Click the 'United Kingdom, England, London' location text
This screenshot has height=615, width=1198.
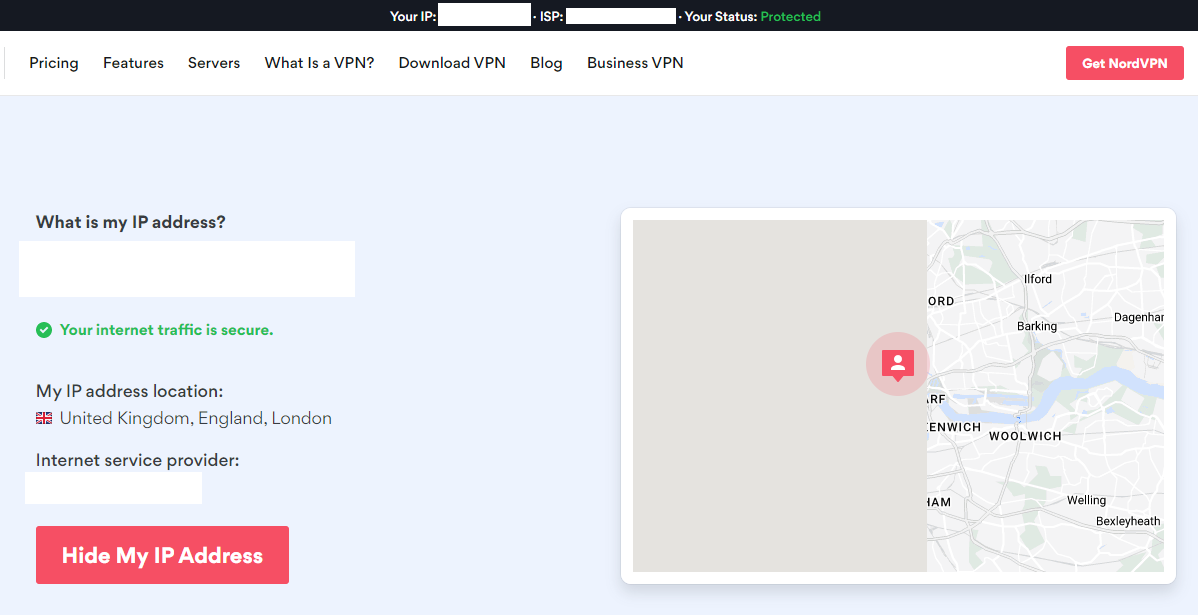[x=196, y=418]
